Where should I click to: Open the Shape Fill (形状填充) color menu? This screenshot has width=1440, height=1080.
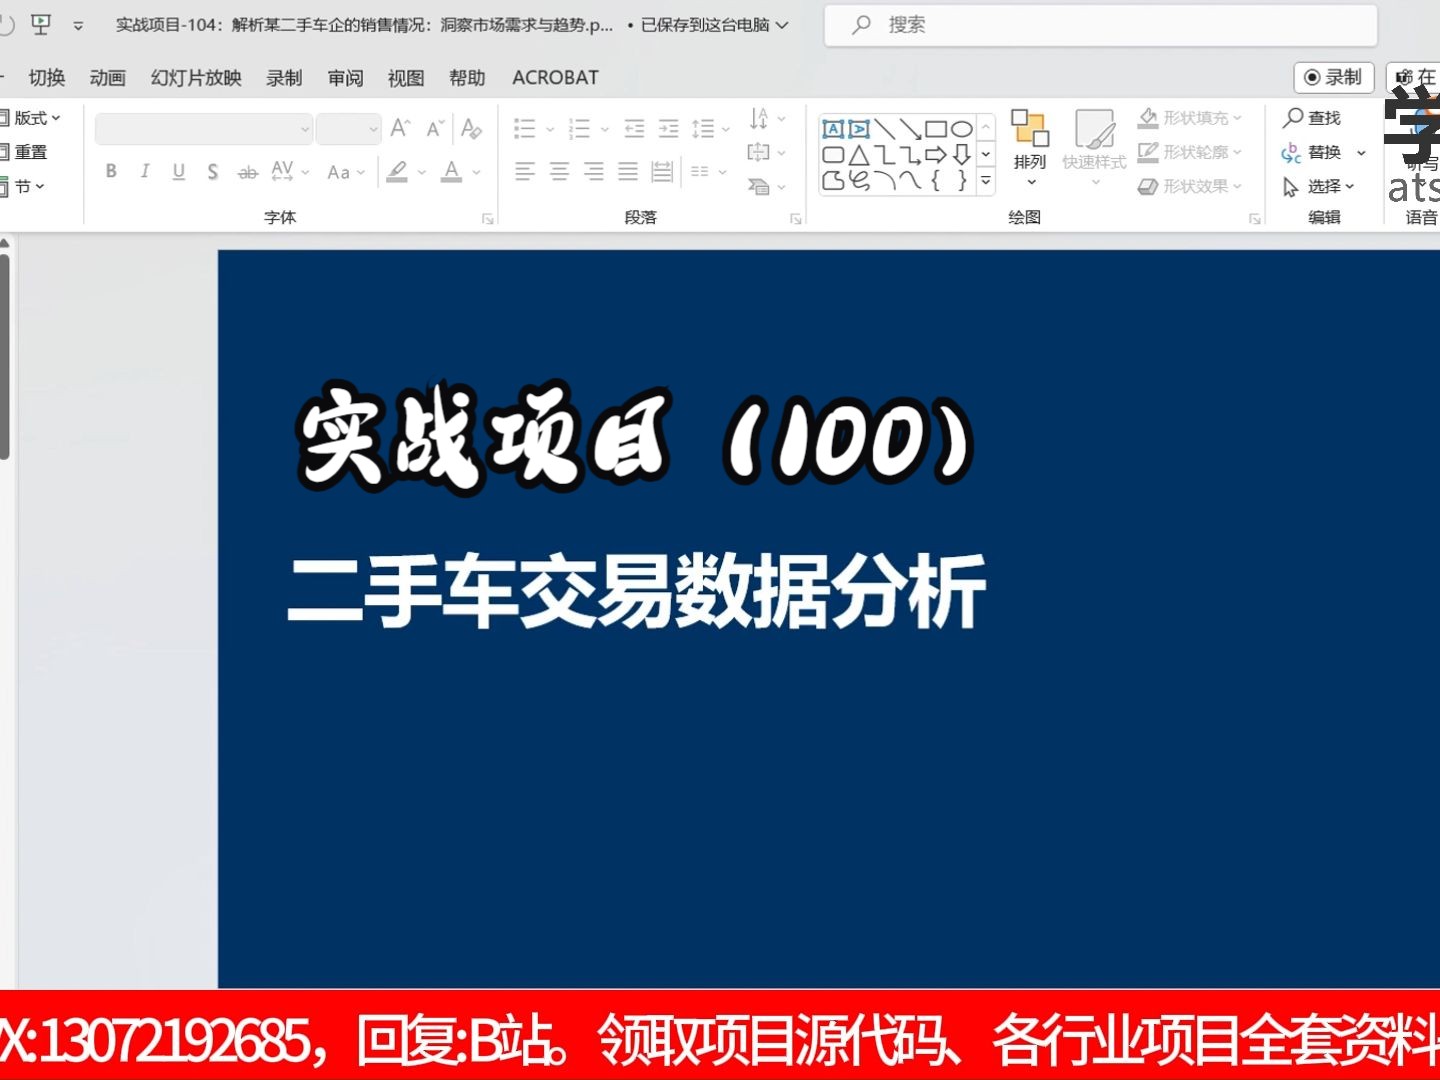(1191, 118)
